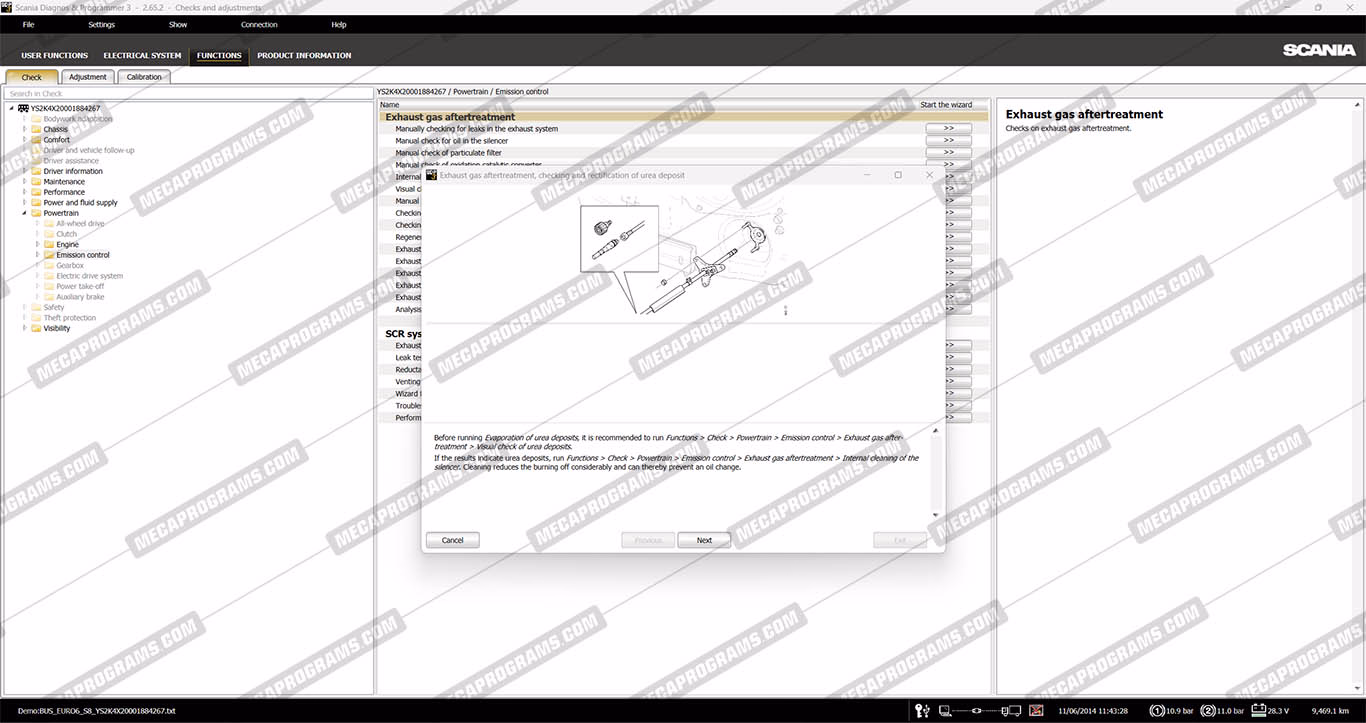The height and width of the screenshot is (723, 1366).
Task: Expand the Engine tree node
Action: pyautogui.click(x=38, y=244)
